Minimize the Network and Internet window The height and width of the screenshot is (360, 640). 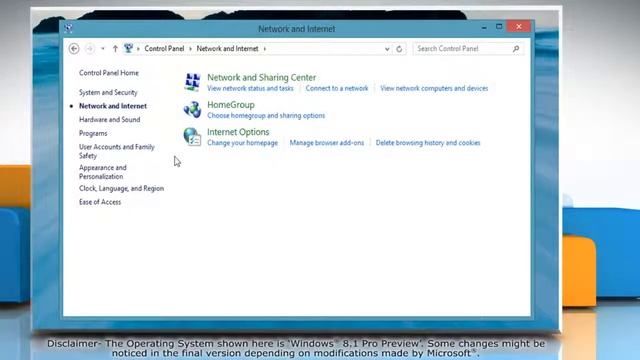[x=484, y=27]
